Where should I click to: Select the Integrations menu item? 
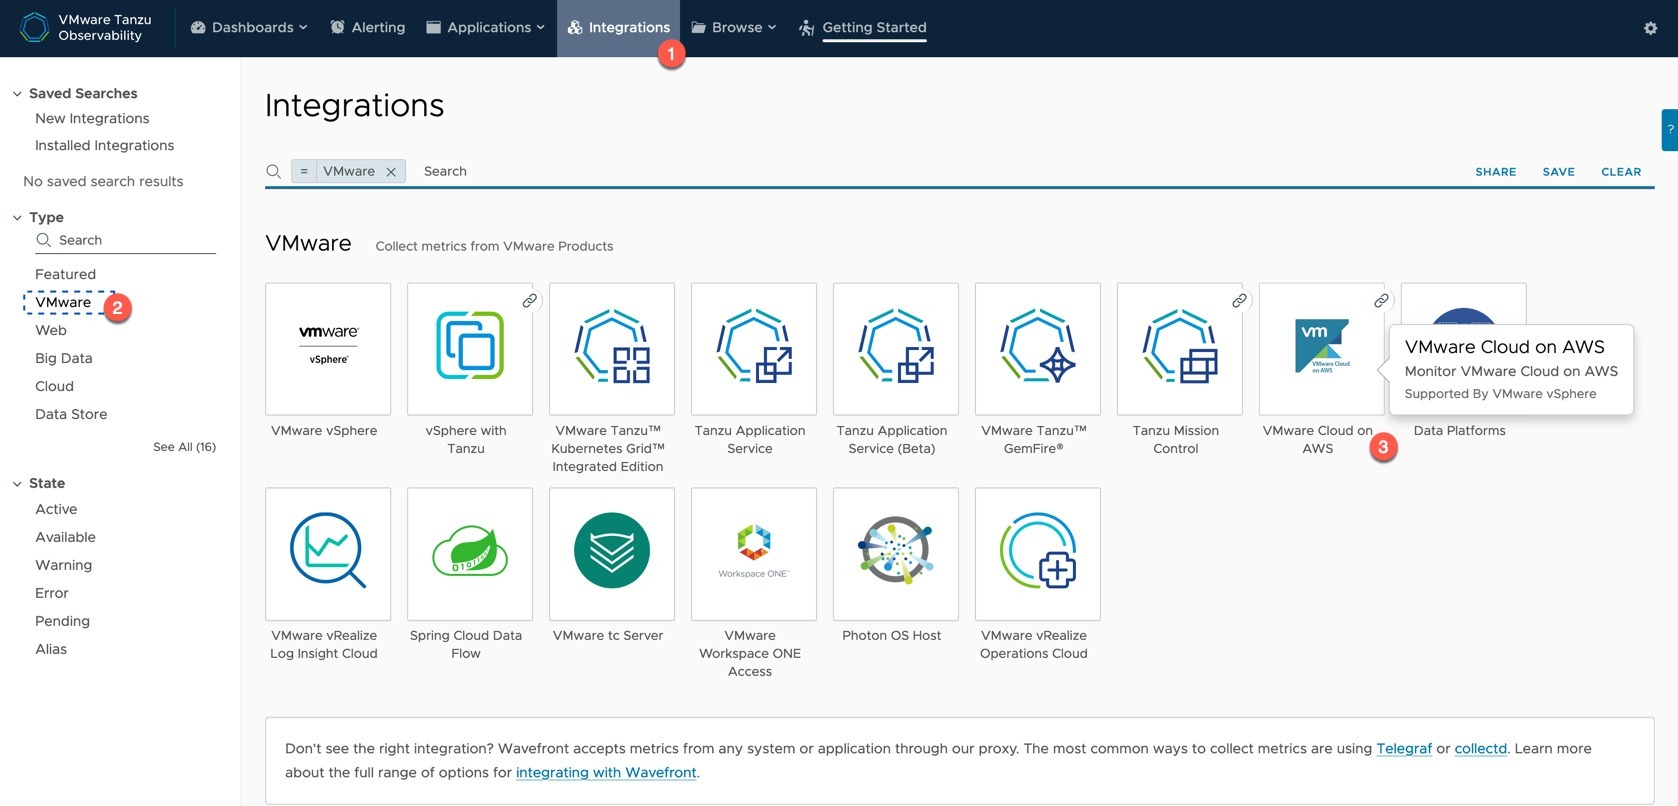tap(618, 28)
